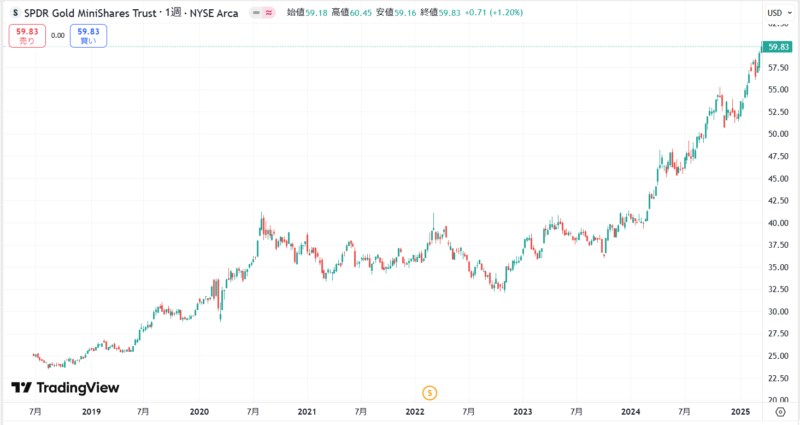Screen dimensions: 800x425
Task: Click the 2022 time axis label
Action: [415, 412]
